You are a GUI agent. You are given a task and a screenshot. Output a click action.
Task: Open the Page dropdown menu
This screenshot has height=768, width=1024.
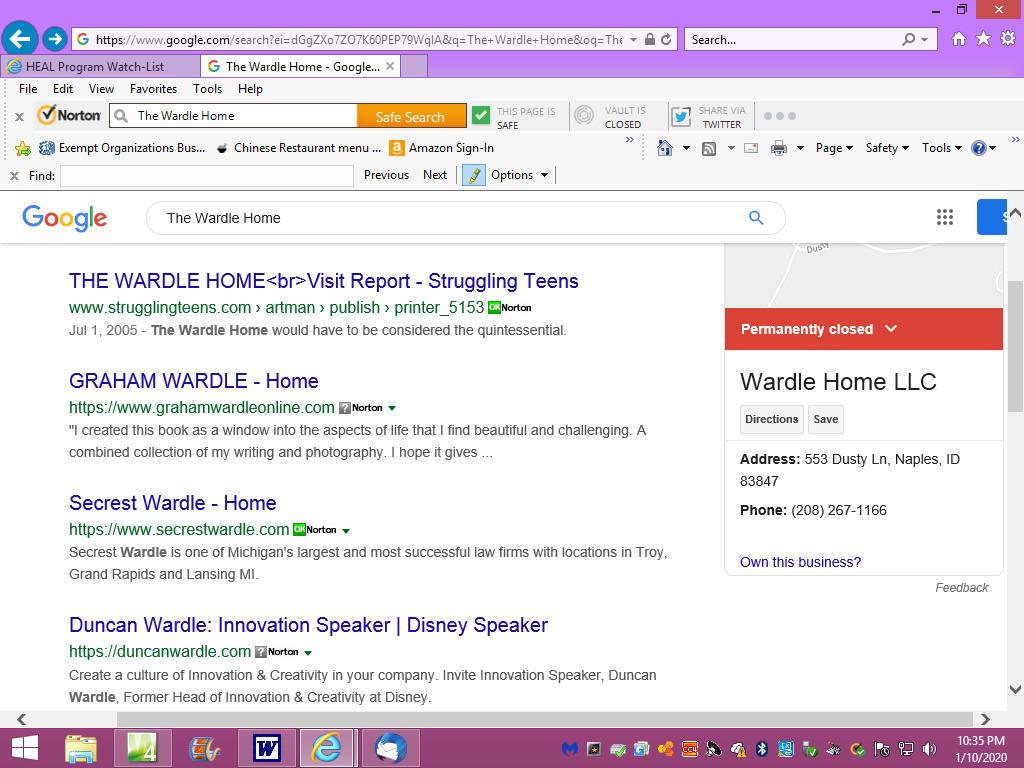point(835,148)
